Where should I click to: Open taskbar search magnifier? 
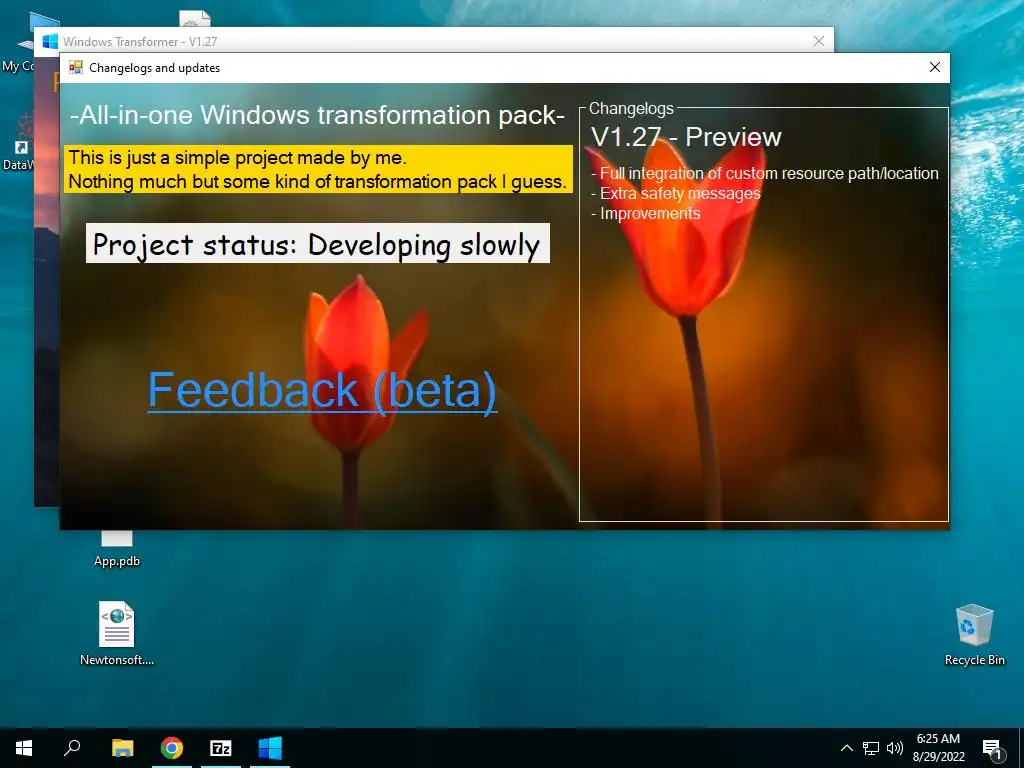click(72, 748)
